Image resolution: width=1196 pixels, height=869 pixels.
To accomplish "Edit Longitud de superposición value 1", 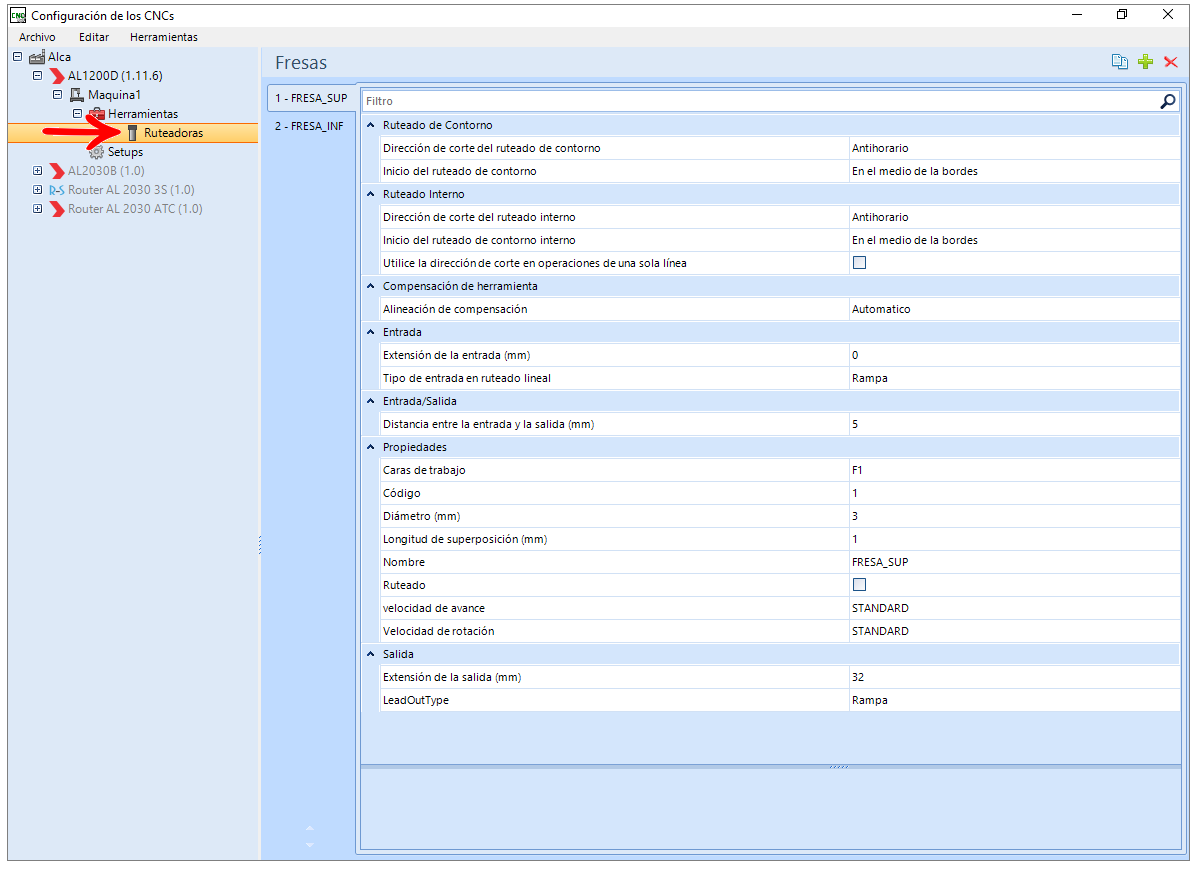I will pos(1014,539).
